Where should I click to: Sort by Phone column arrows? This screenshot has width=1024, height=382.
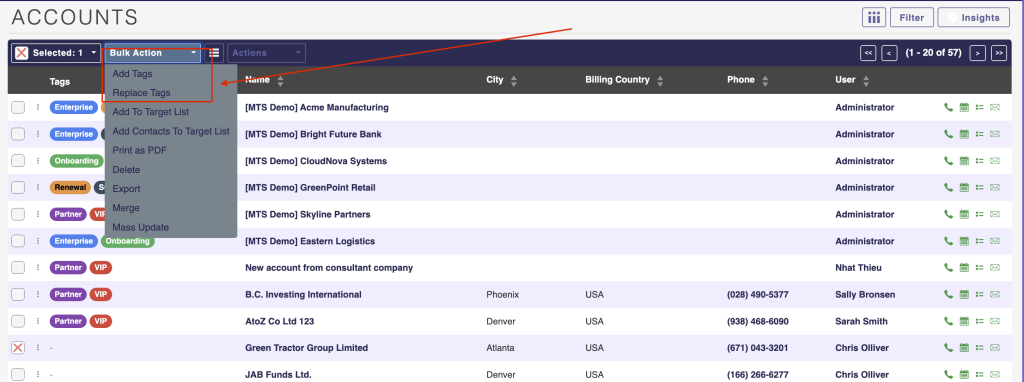(765, 81)
